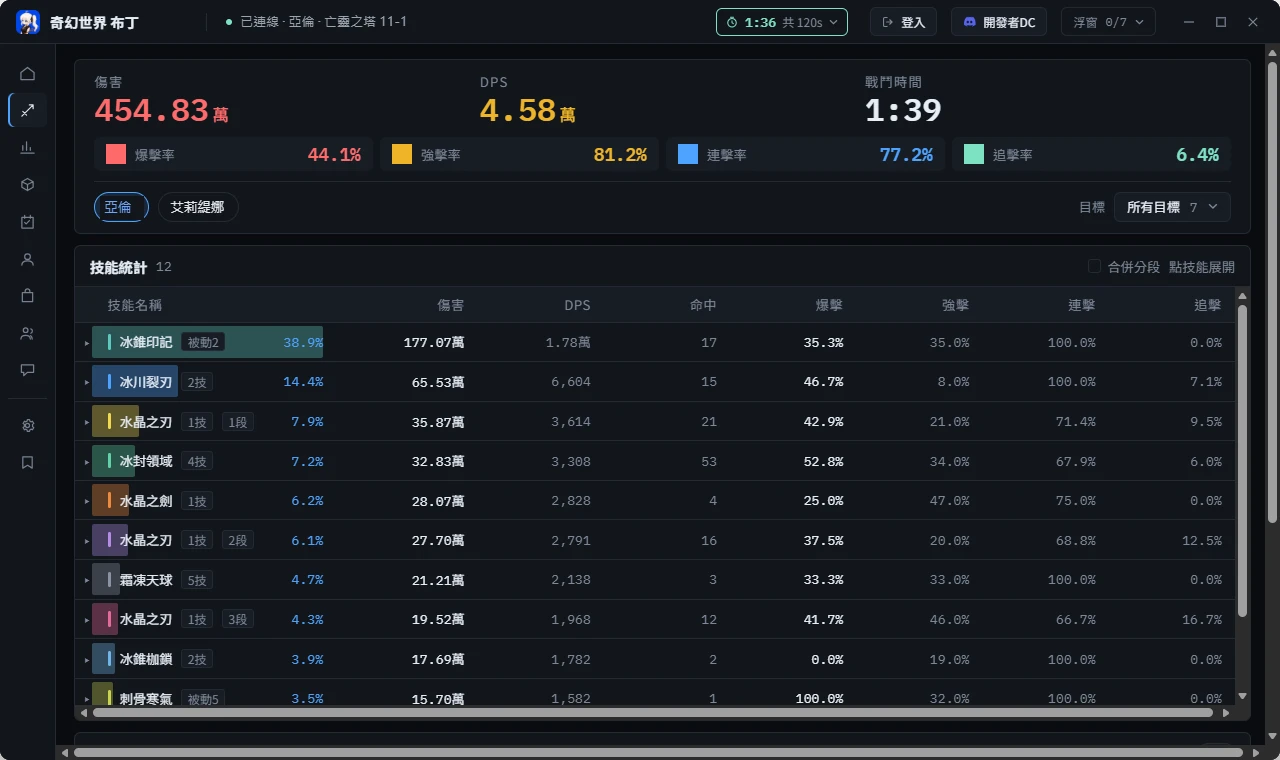Open the 開發者DC Discord button
The image size is (1280, 760).
point(998,22)
